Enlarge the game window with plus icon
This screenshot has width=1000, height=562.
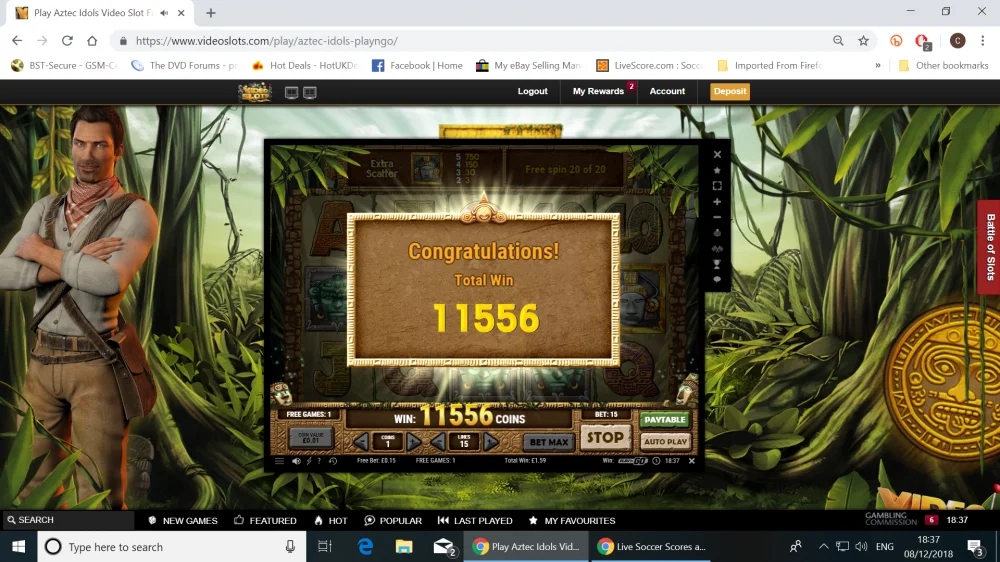coord(717,202)
